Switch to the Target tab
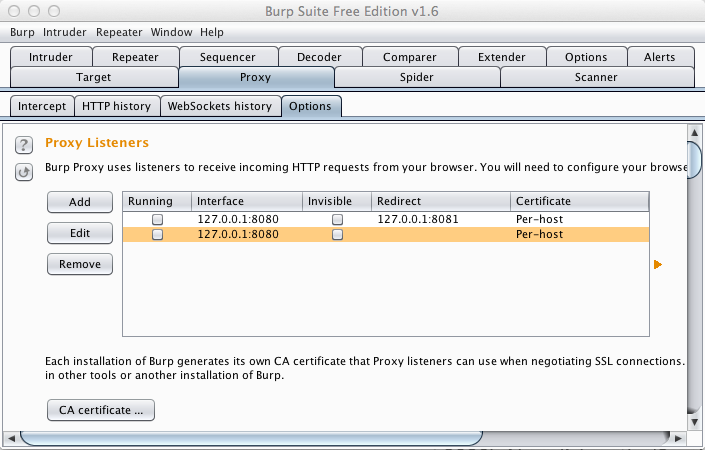This screenshot has height=450, width=705. click(x=94, y=77)
